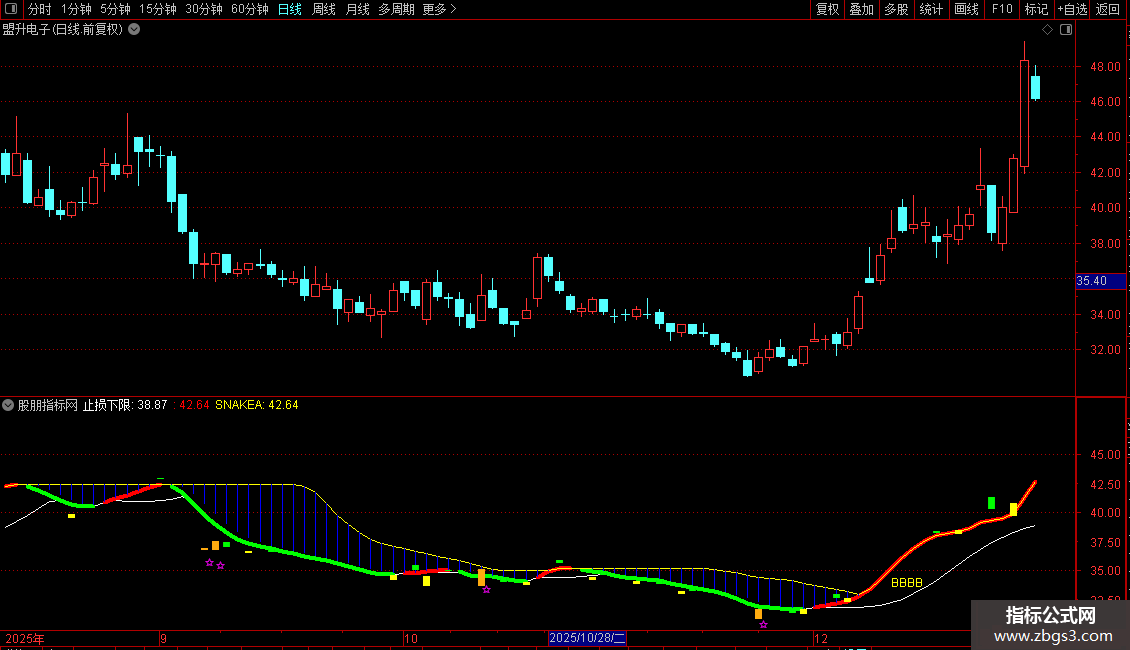This screenshot has width=1130, height=650.
Task: Click the diamond icon above the chart
Action: point(1048,30)
